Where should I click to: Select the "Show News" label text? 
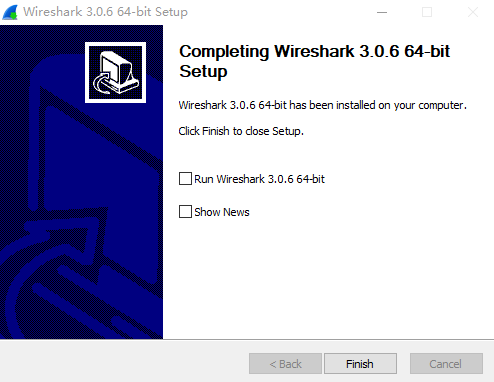pyautogui.click(x=222, y=212)
